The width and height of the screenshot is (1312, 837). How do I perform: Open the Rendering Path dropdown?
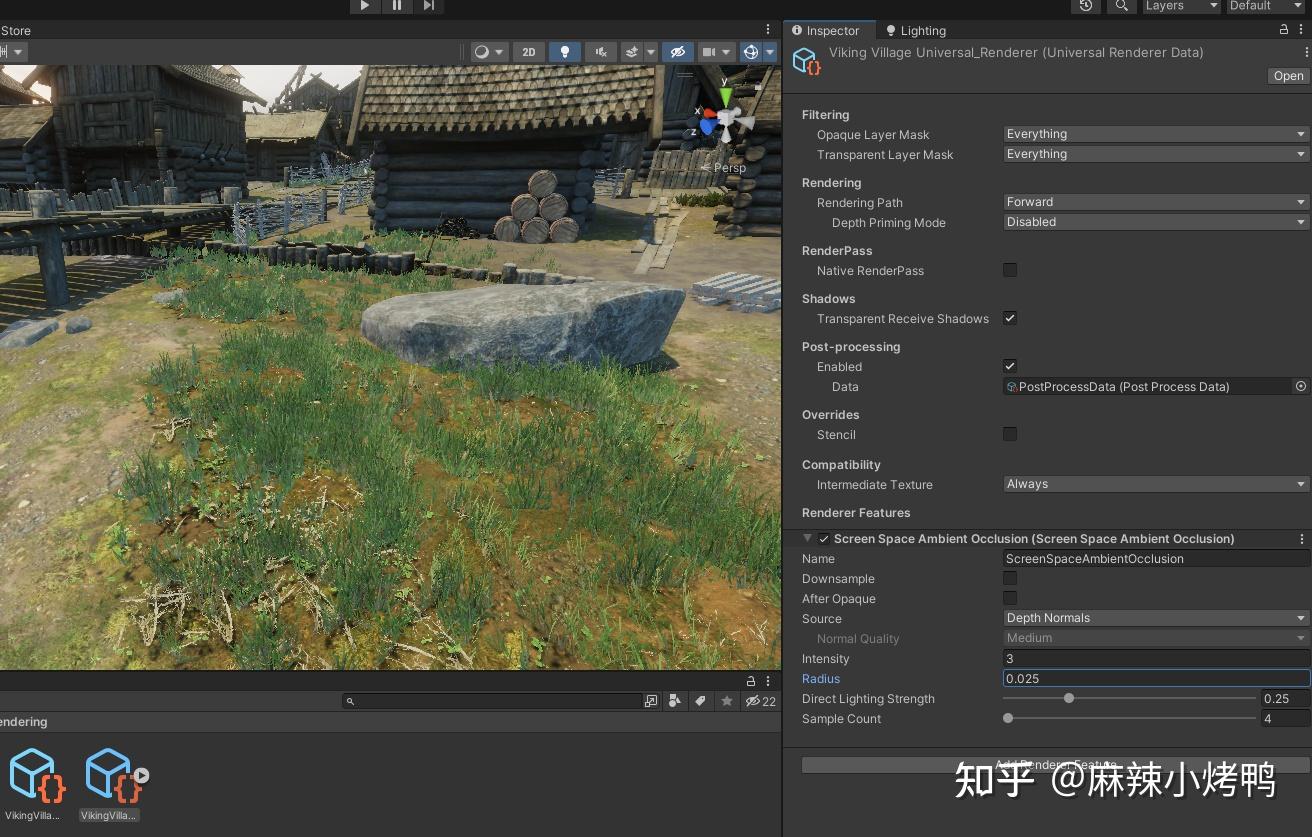[1156, 202]
